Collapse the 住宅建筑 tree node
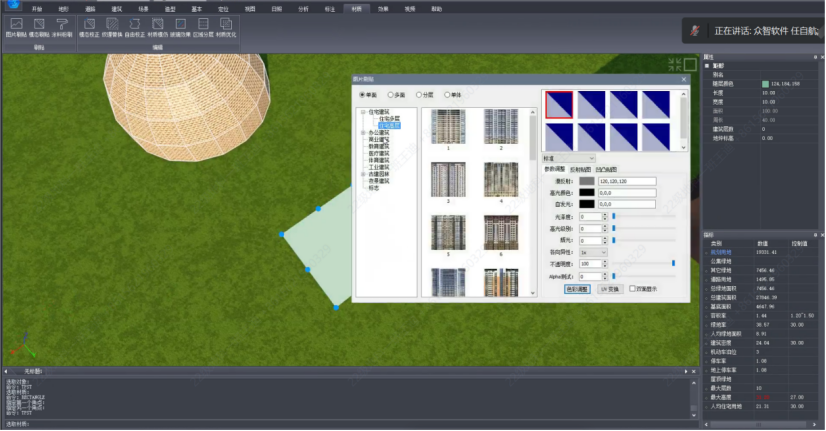The height and width of the screenshot is (431, 826). [363, 111]
